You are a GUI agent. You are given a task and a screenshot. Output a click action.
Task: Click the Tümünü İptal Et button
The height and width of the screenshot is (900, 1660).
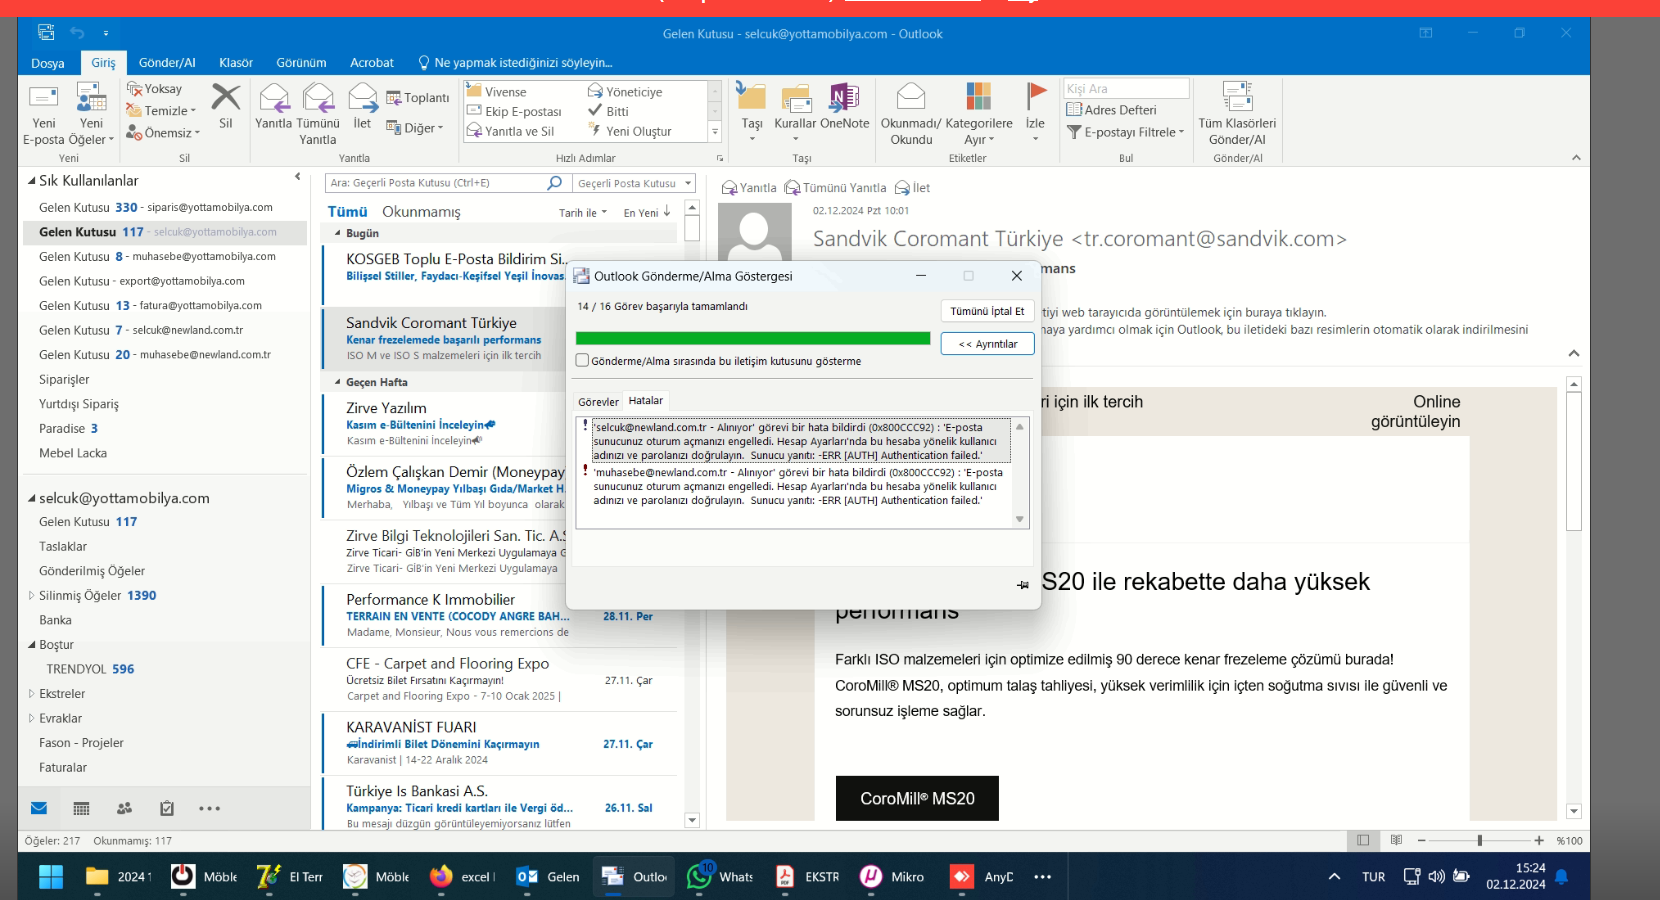(x=987, y=311)
